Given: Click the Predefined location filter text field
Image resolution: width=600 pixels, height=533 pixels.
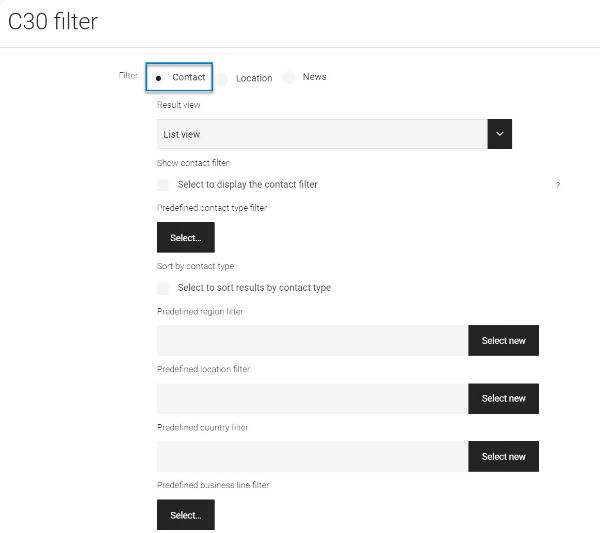Looking at the screenshot, I should pos(313,398).
